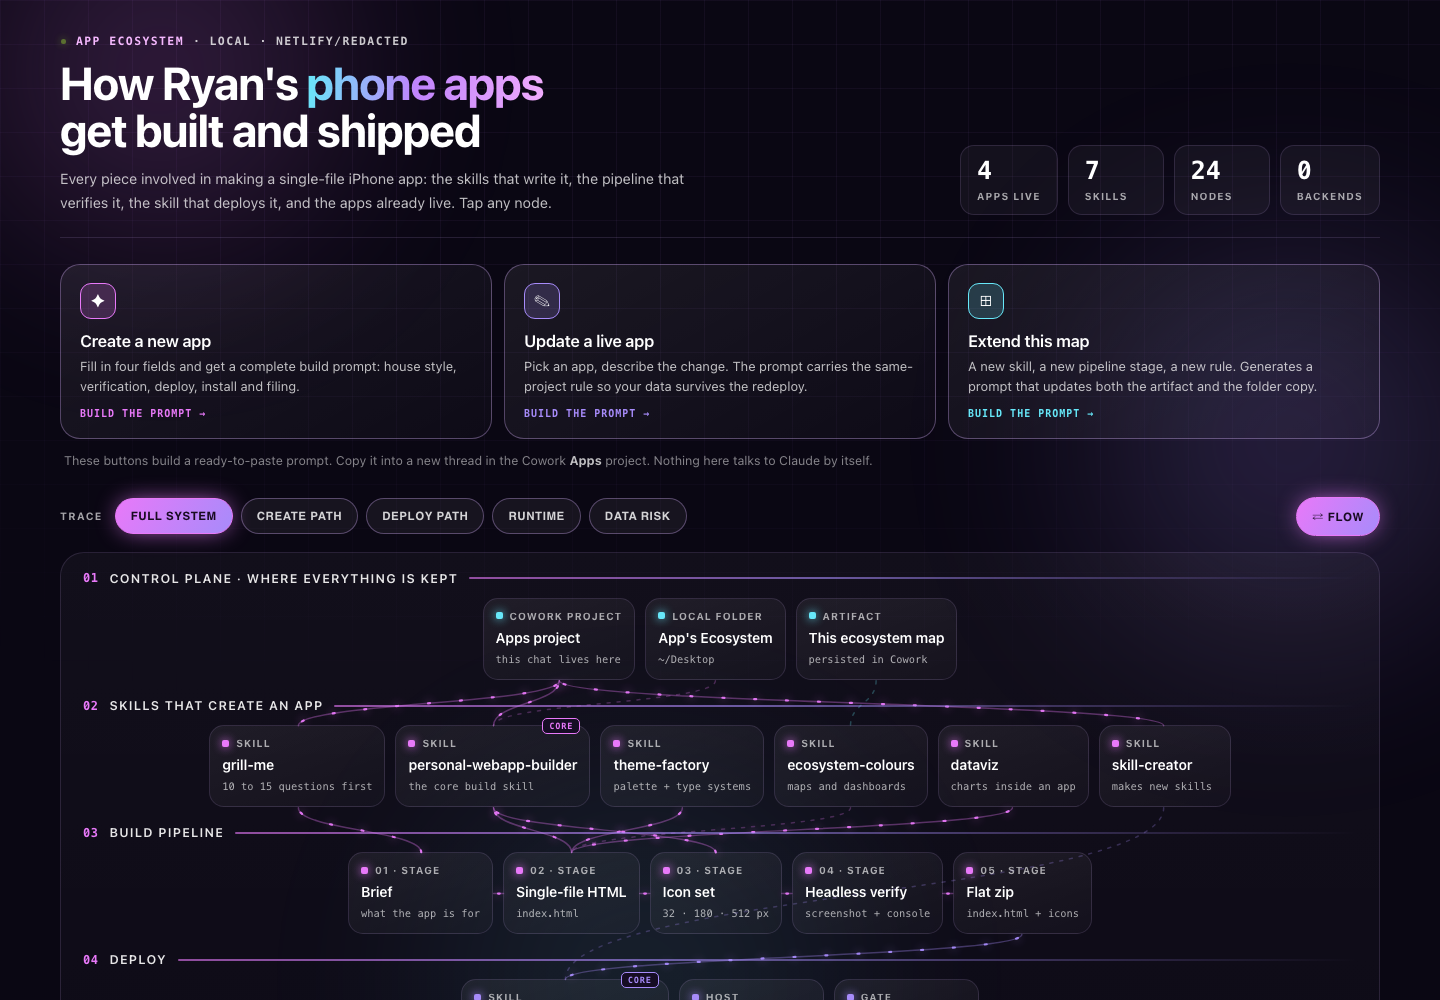Screen dimensions: 1440x1000
Task: Click the bold 'Apps' word in the hint line
Action: click(x=586, y=461)
